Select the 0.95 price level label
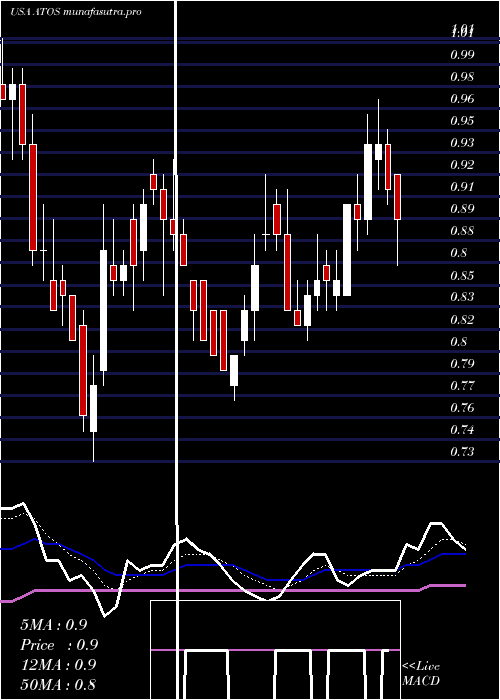This screenshot has height=700, width=500. (x=462, y=121)
